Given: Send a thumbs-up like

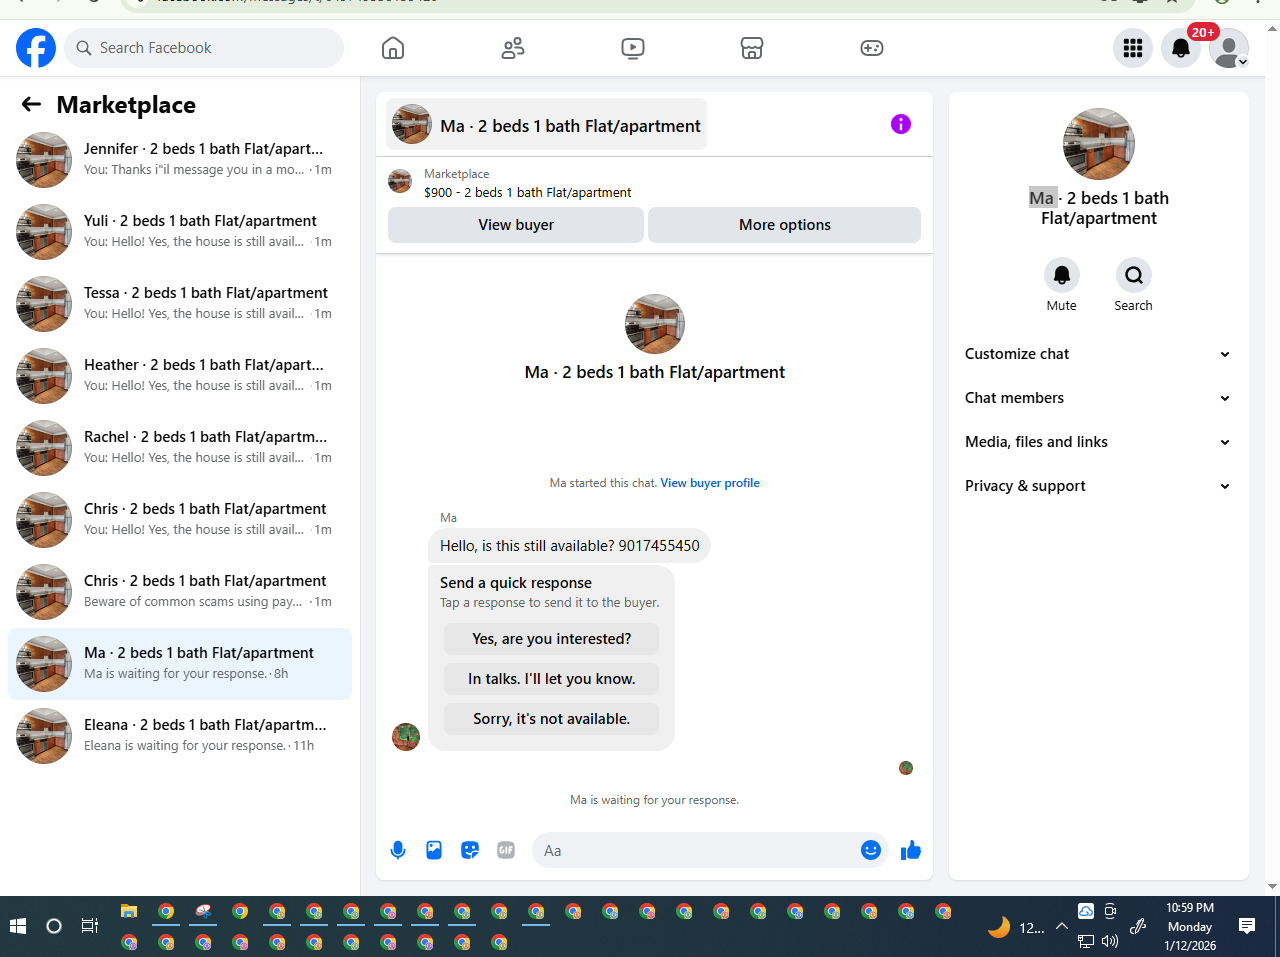Looking at the screenshot, I should point(911,850).
